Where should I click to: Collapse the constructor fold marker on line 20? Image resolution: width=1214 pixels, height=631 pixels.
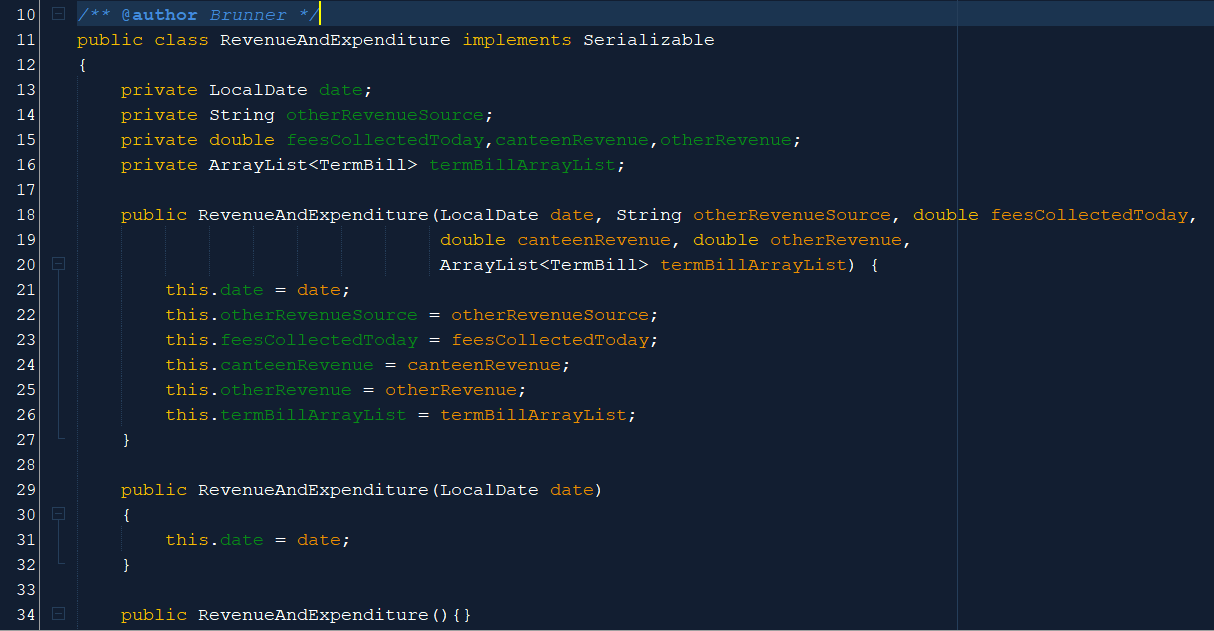point(59,264)
